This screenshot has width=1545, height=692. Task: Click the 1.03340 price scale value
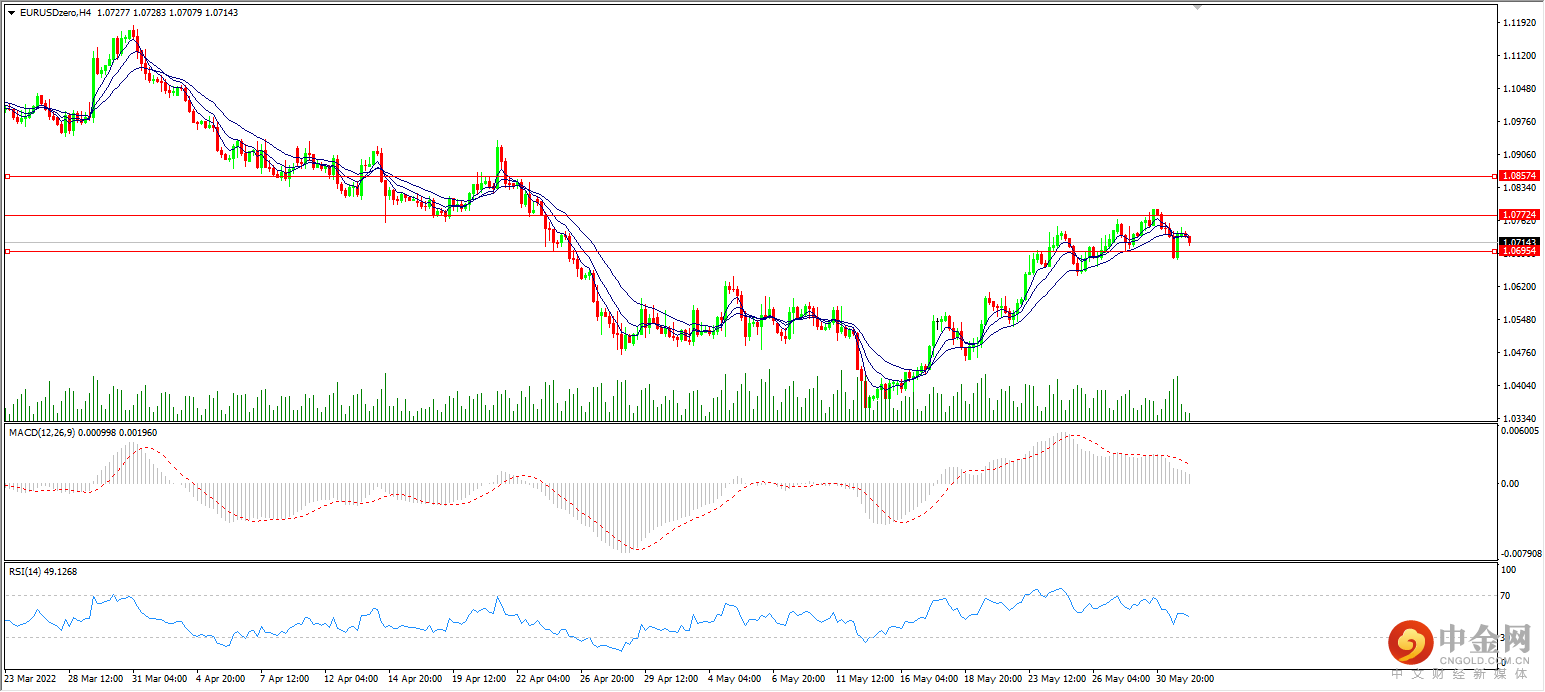(1520, 419)
